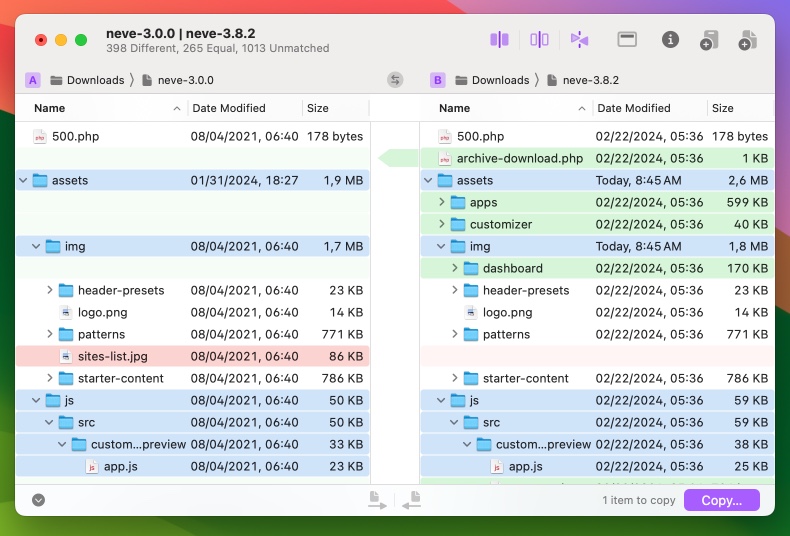Screen dimensions: 790x536
Task: Collapse the right img folder
Action: click(441, 246)
